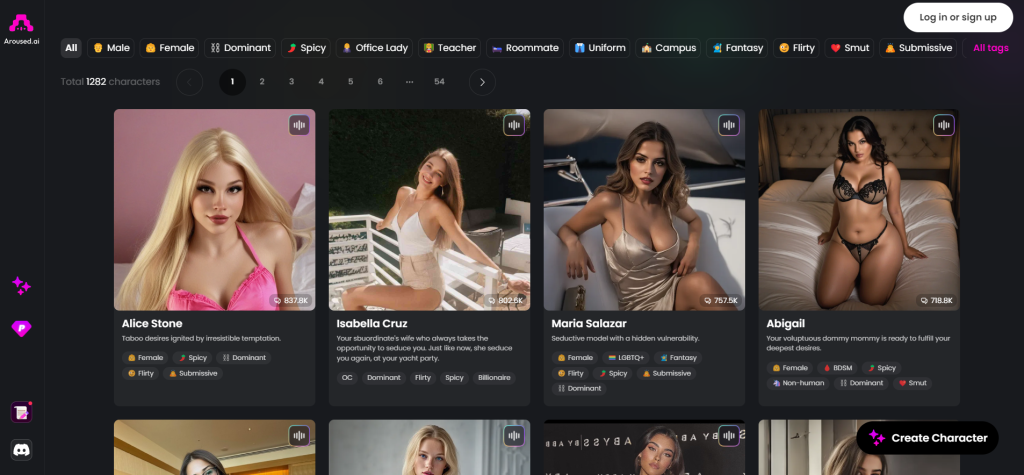Toggle the Female tag filter

pyautogui.click(x=169, y=48)
